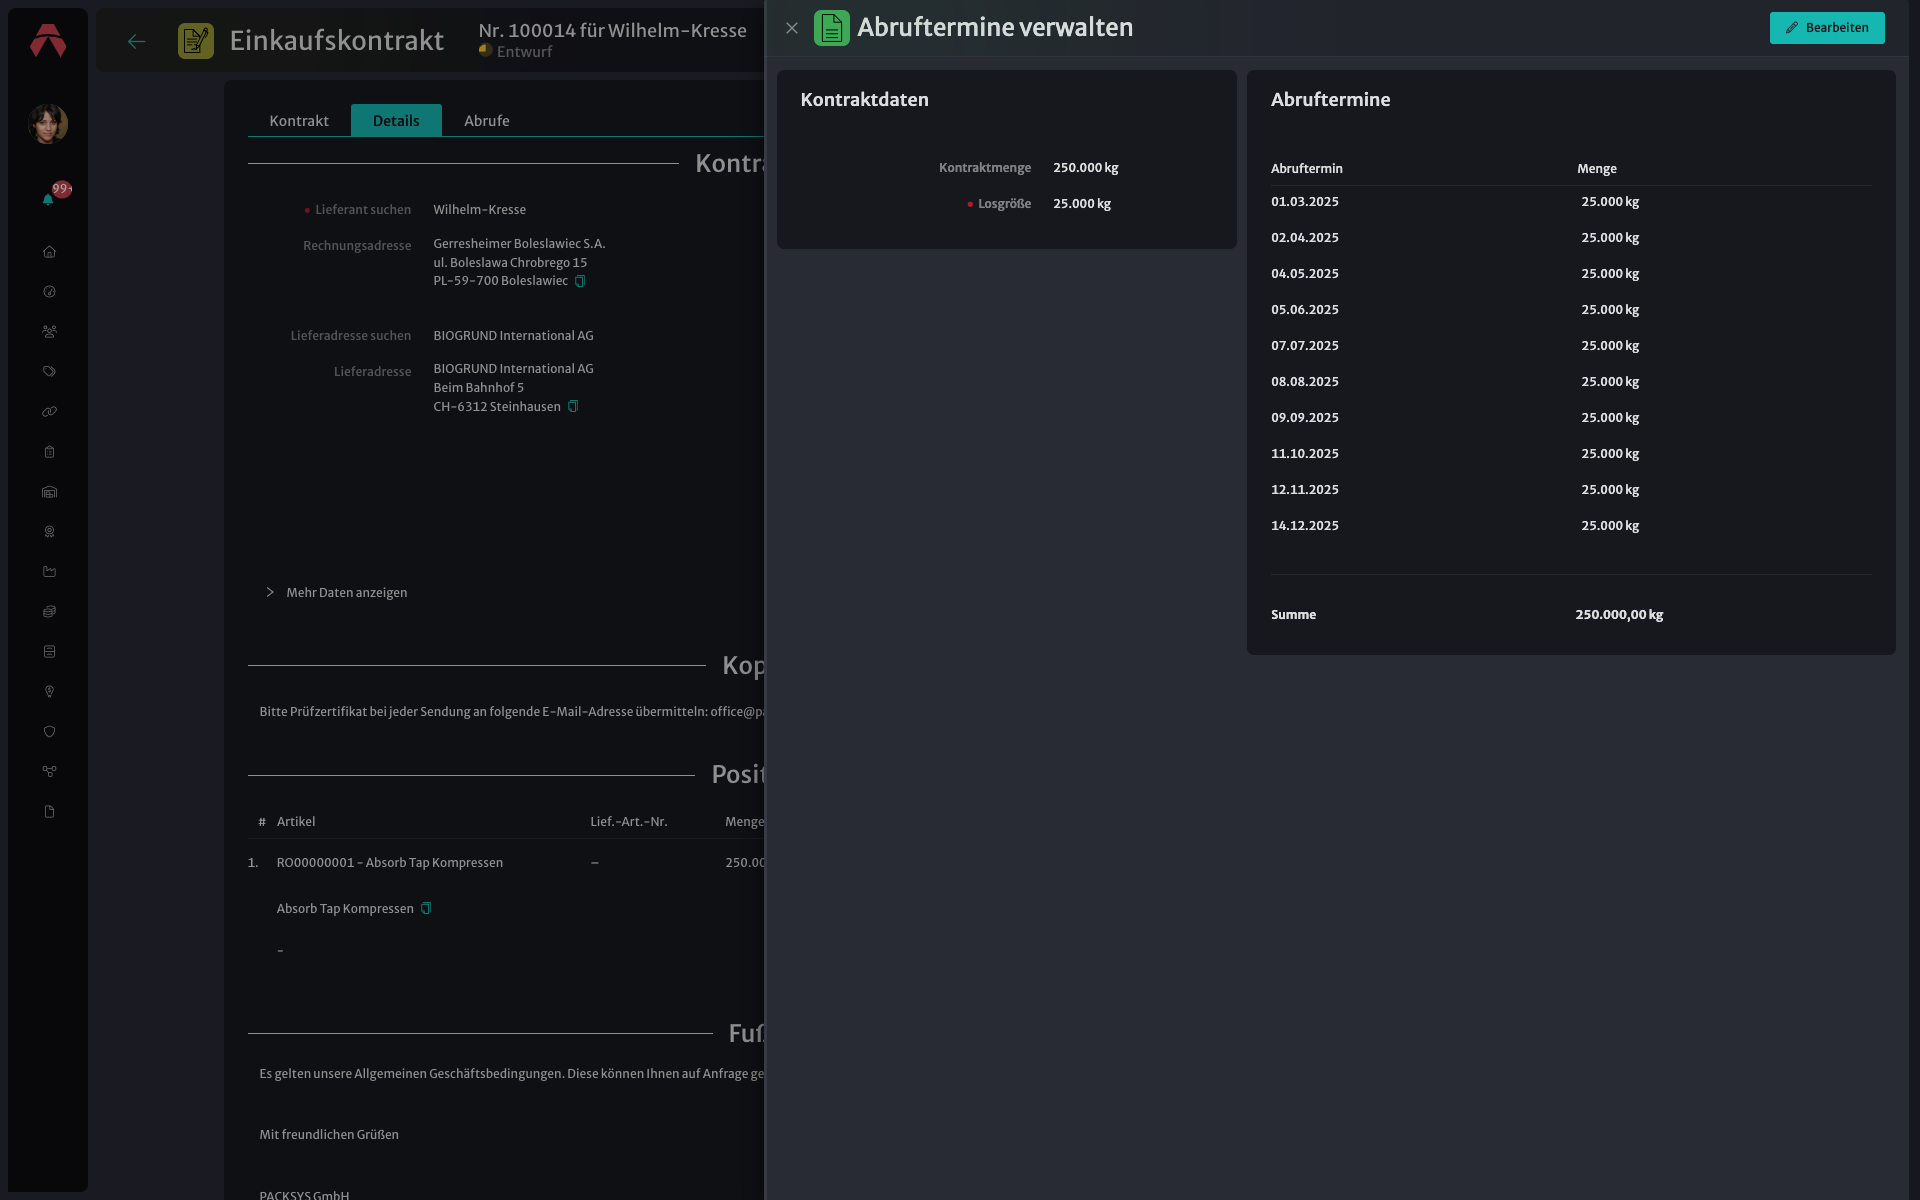Select the Kontraktmenge value 250.000 kg
Image resolution: width=1920 pixels, height=1200 pixels.
click(1086, 167)
